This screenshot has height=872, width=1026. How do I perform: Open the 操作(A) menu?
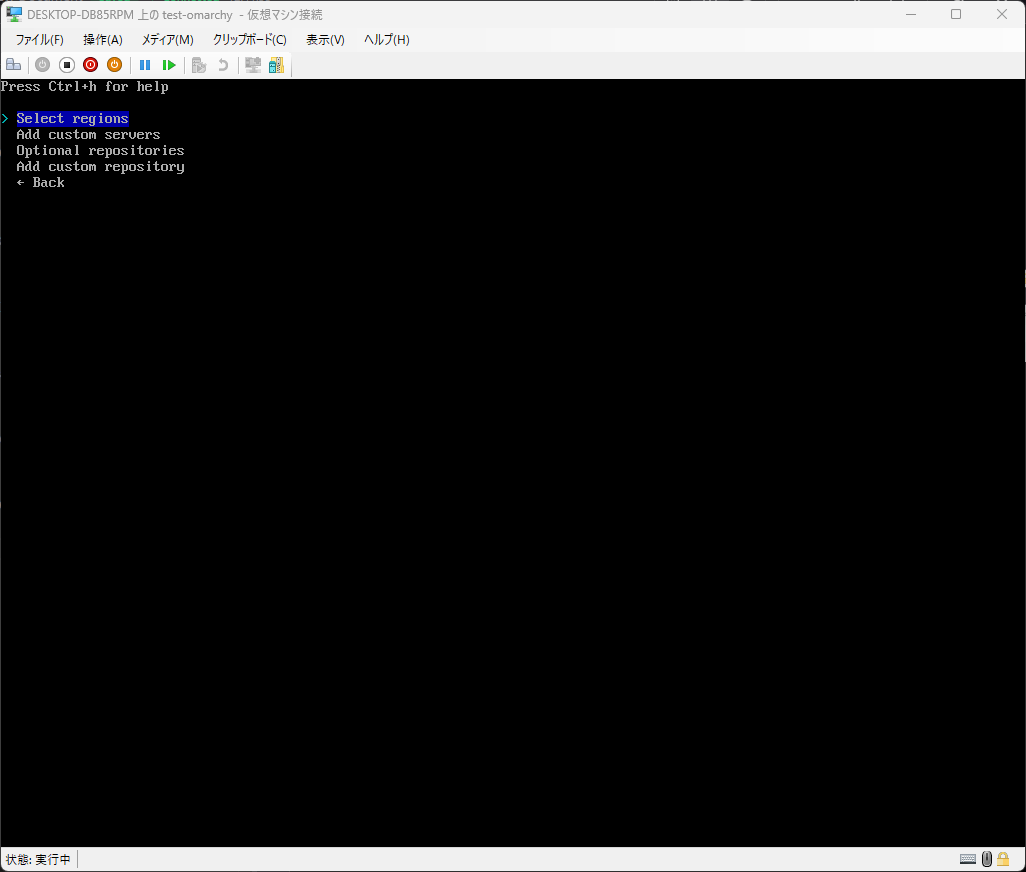pos(103,40)
